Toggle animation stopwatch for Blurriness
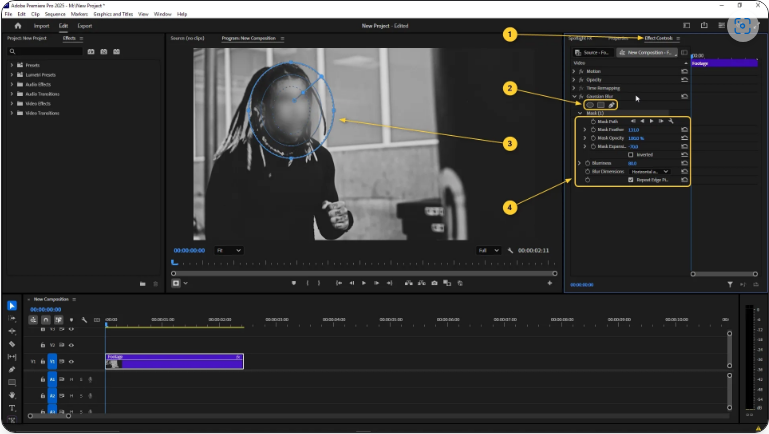This screenshot has width=769, height=434. click(x=588, y=163)
